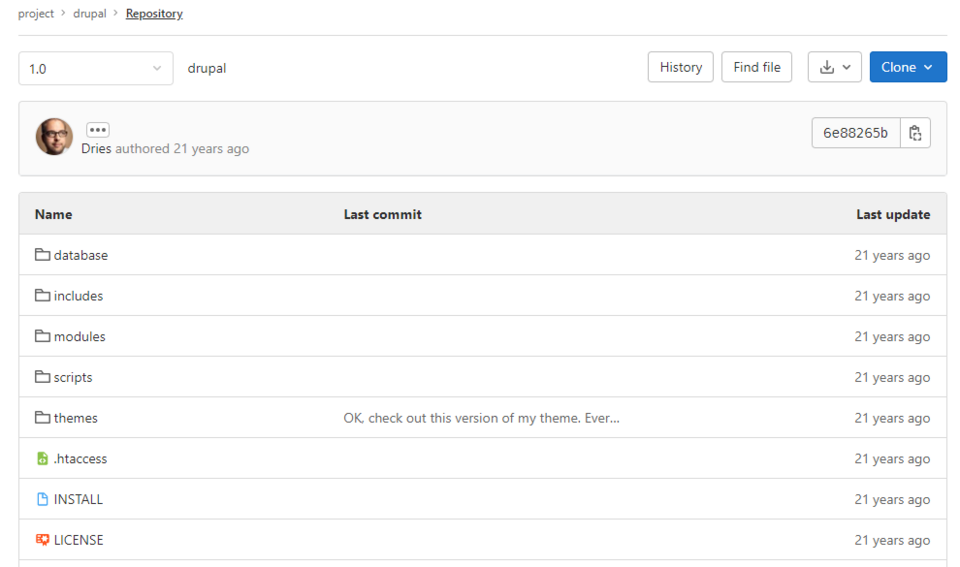Click '21 years ago' in the LICENSE row
Screen dimensions: 960x567
click(x=892, y=540)
